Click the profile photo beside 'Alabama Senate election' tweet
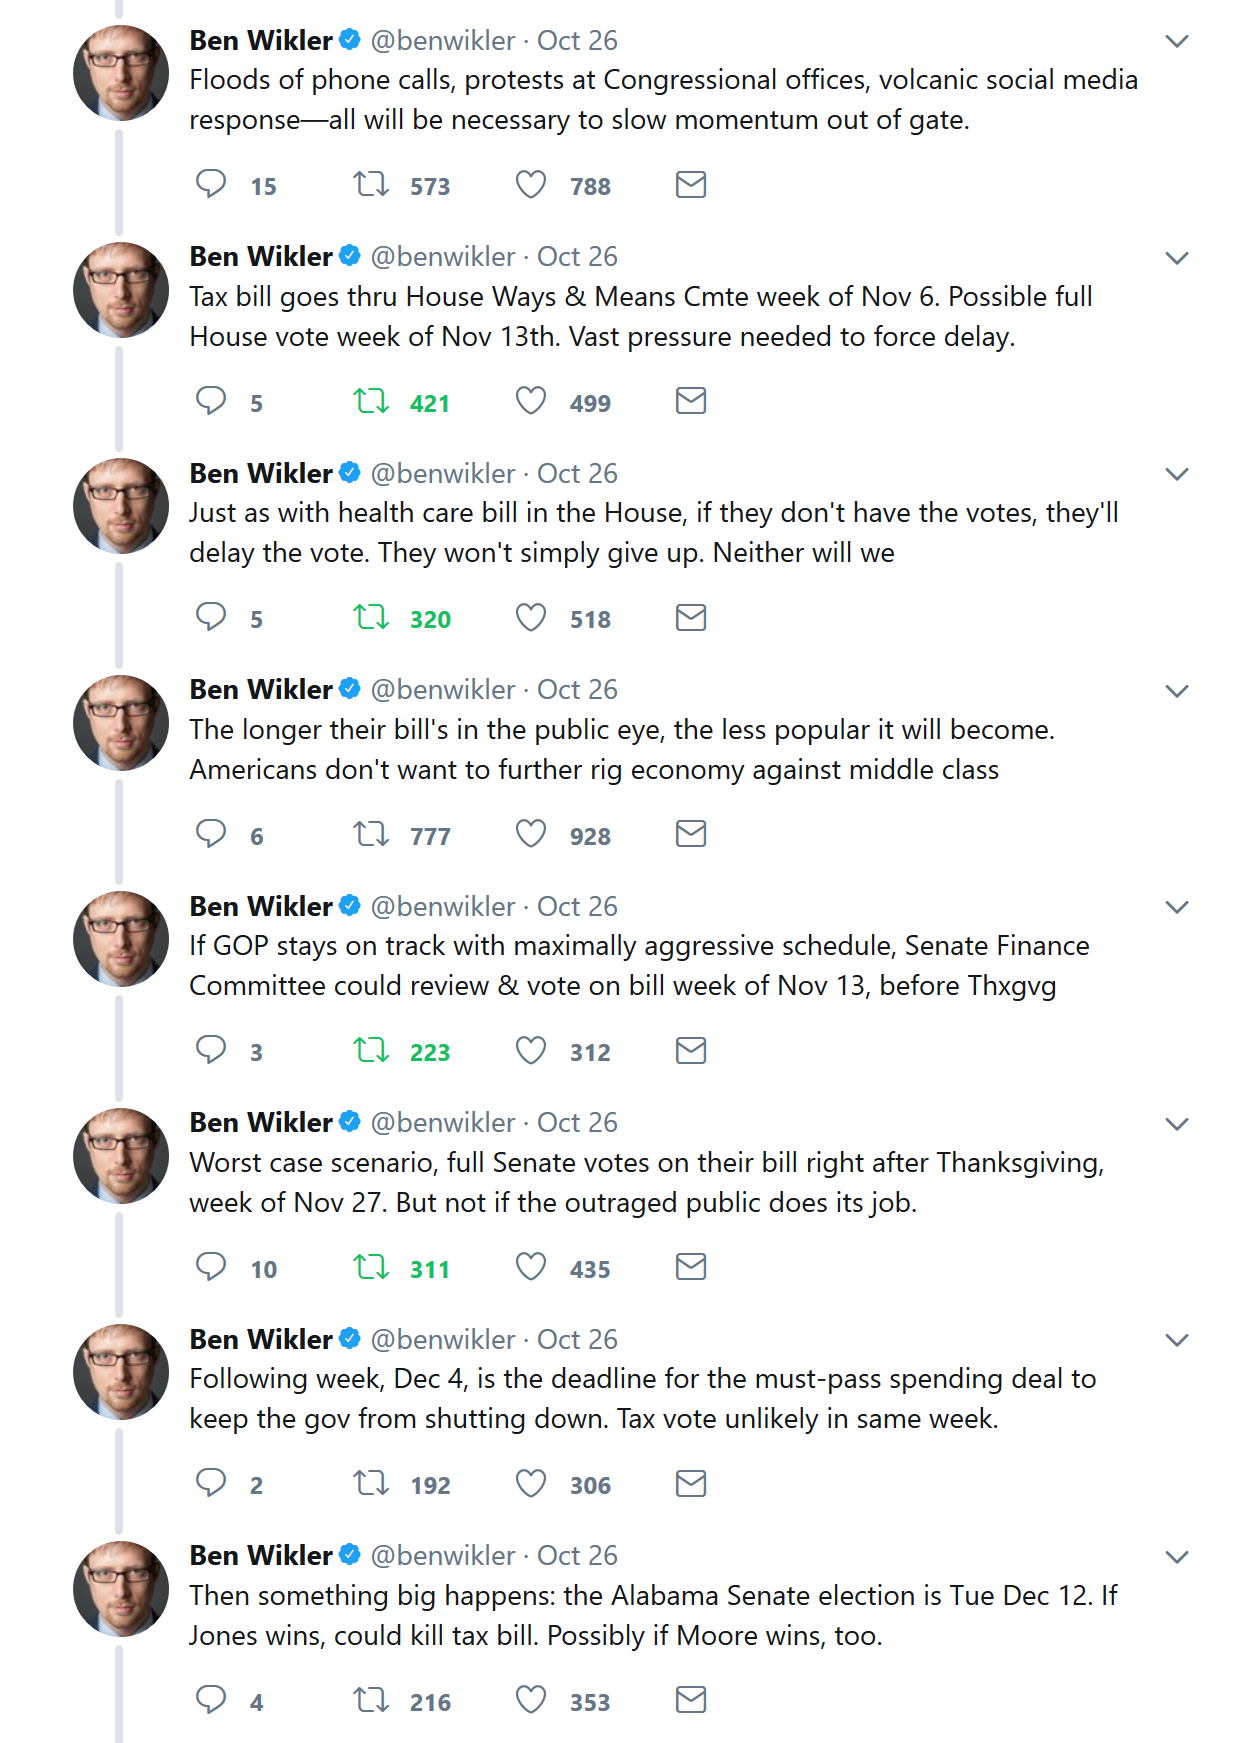Screen dimensions: 1235x1743 pyautogui.click(x=121, y=1589)
